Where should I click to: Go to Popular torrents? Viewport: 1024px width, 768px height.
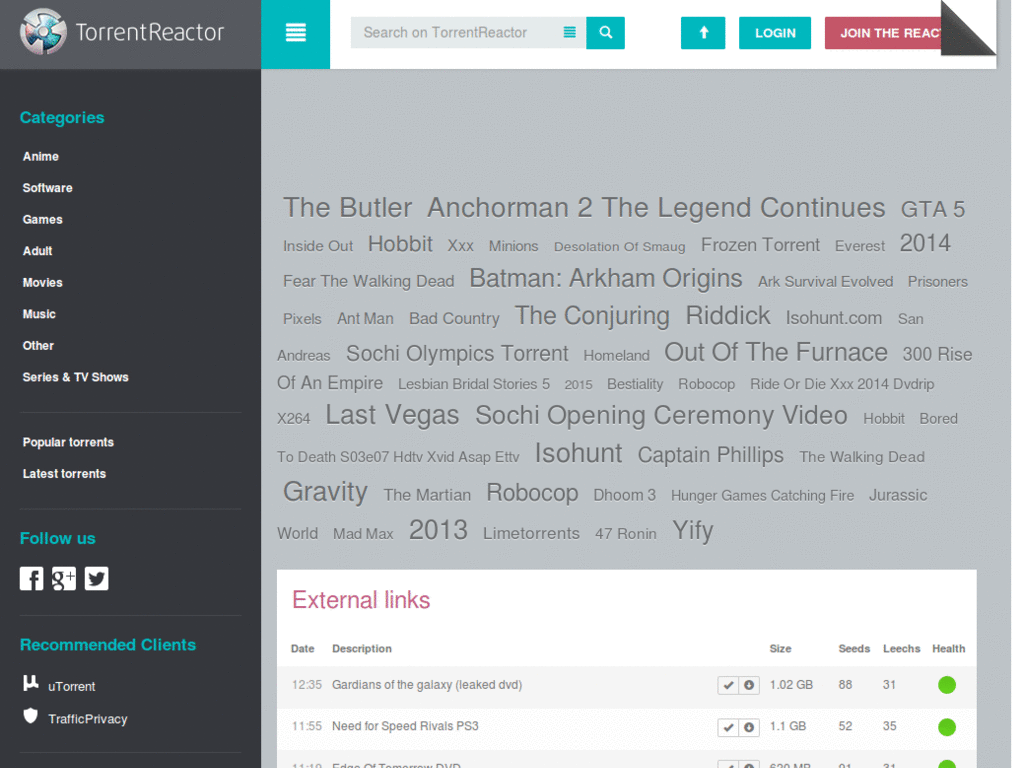[x=68, y=442]
